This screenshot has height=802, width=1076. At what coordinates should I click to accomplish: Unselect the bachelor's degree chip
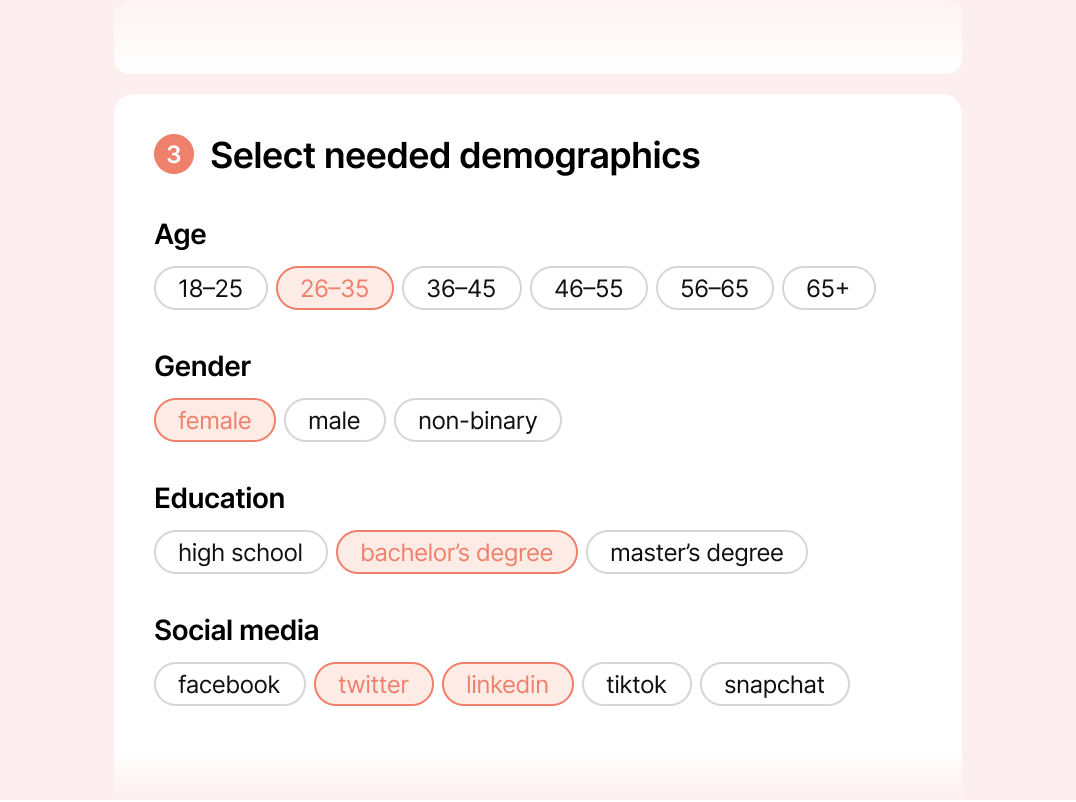click(x=457, y=552)
